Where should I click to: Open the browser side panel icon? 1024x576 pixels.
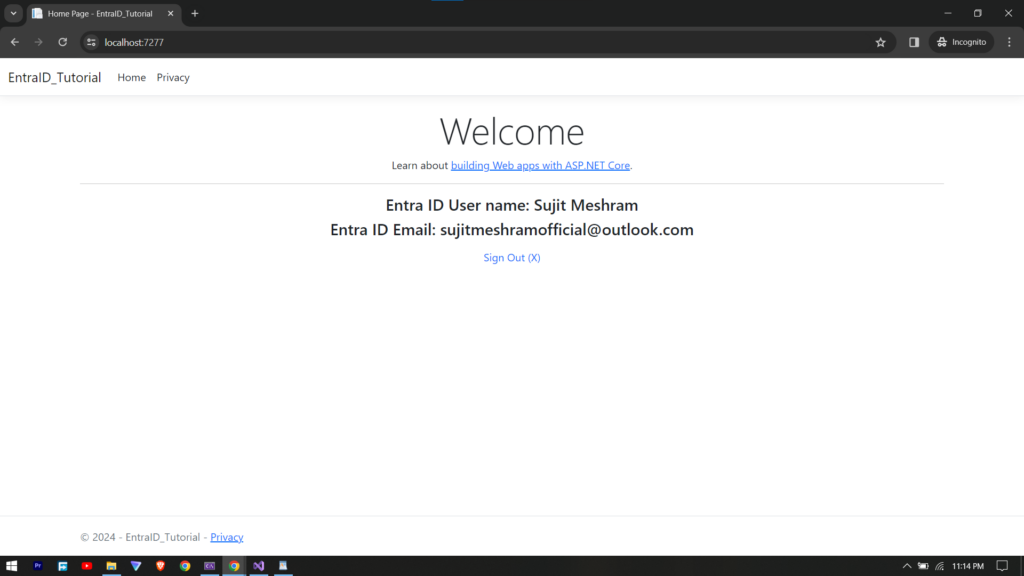(914, 42)
